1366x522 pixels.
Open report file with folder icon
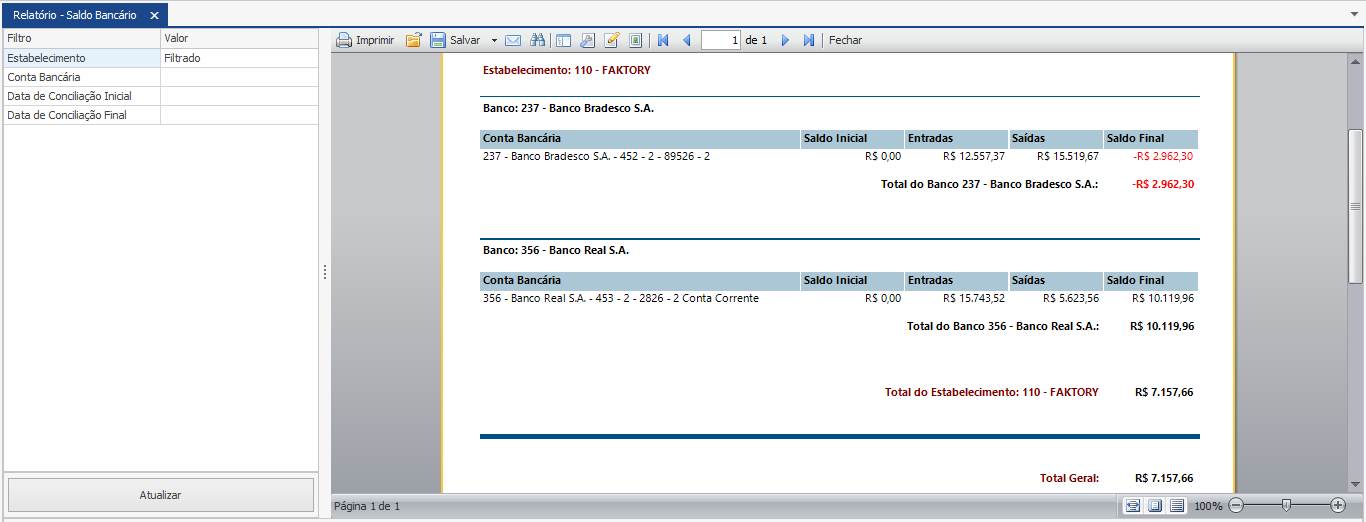pos(414,40)
